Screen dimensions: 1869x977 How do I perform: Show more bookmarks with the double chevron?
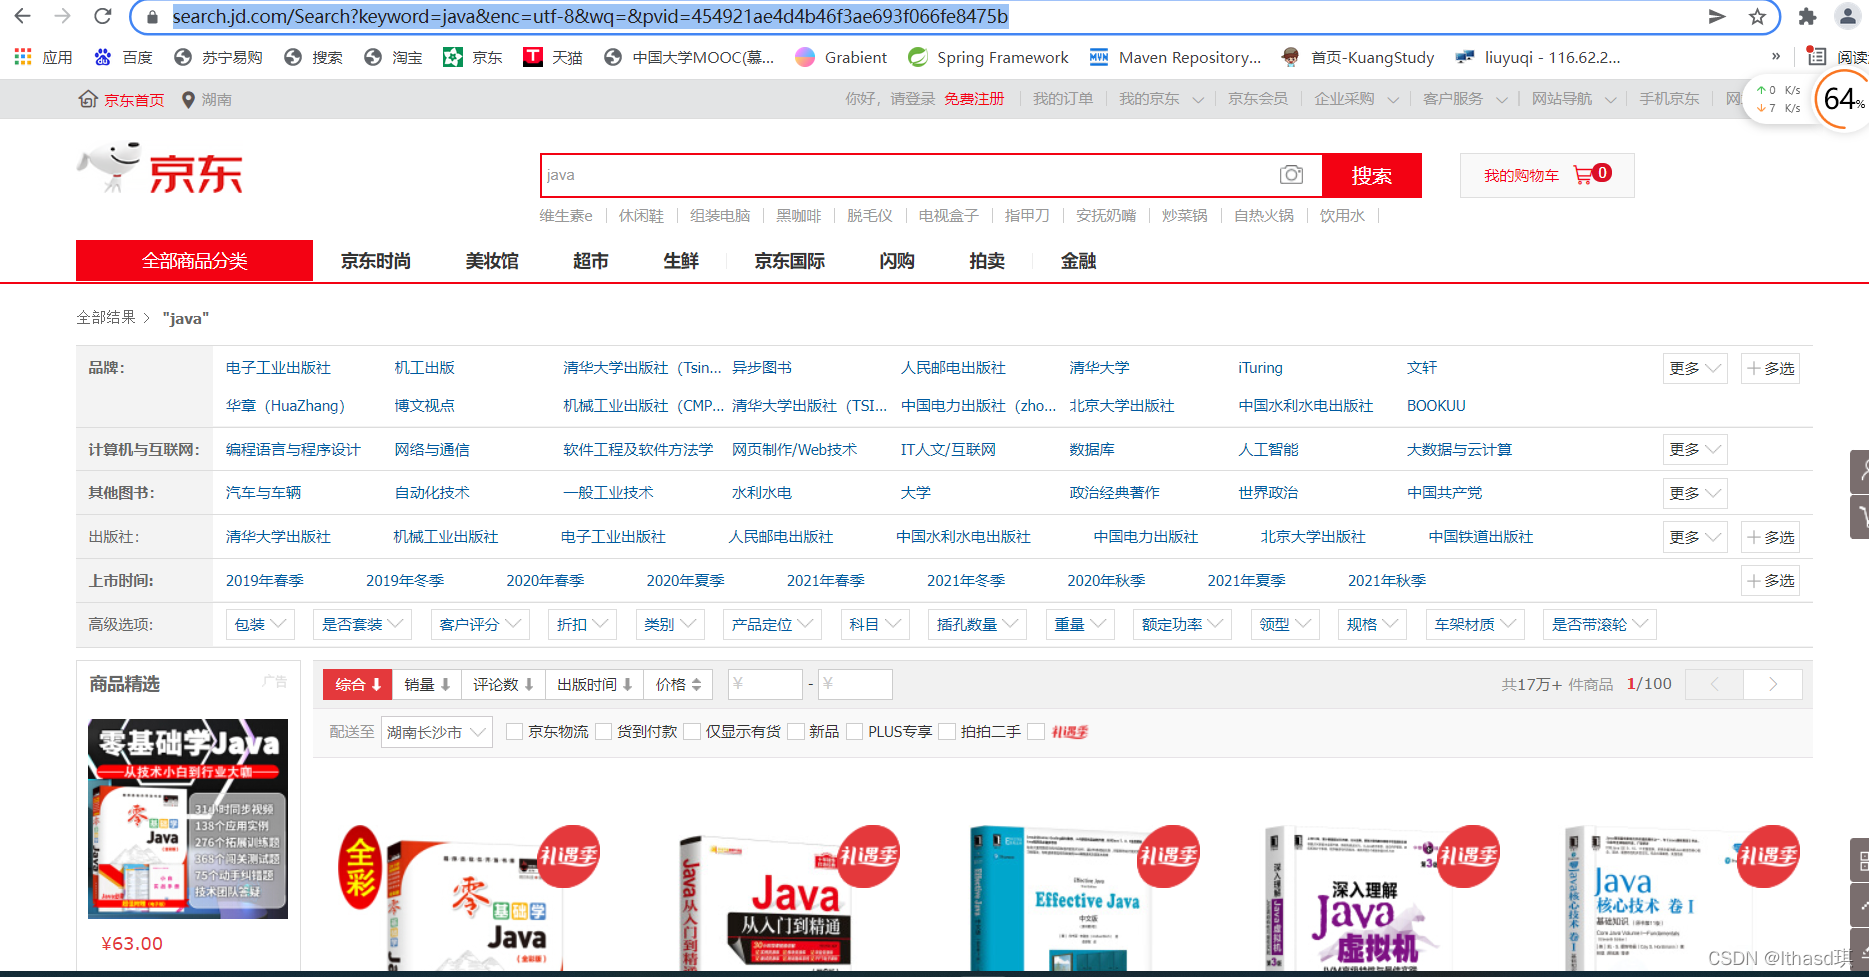click(x=1776, y=57)
